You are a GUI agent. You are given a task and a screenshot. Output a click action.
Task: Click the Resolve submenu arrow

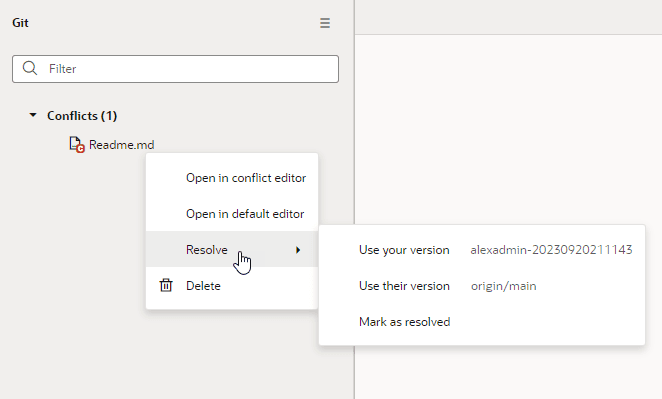[x=298, y=250]
